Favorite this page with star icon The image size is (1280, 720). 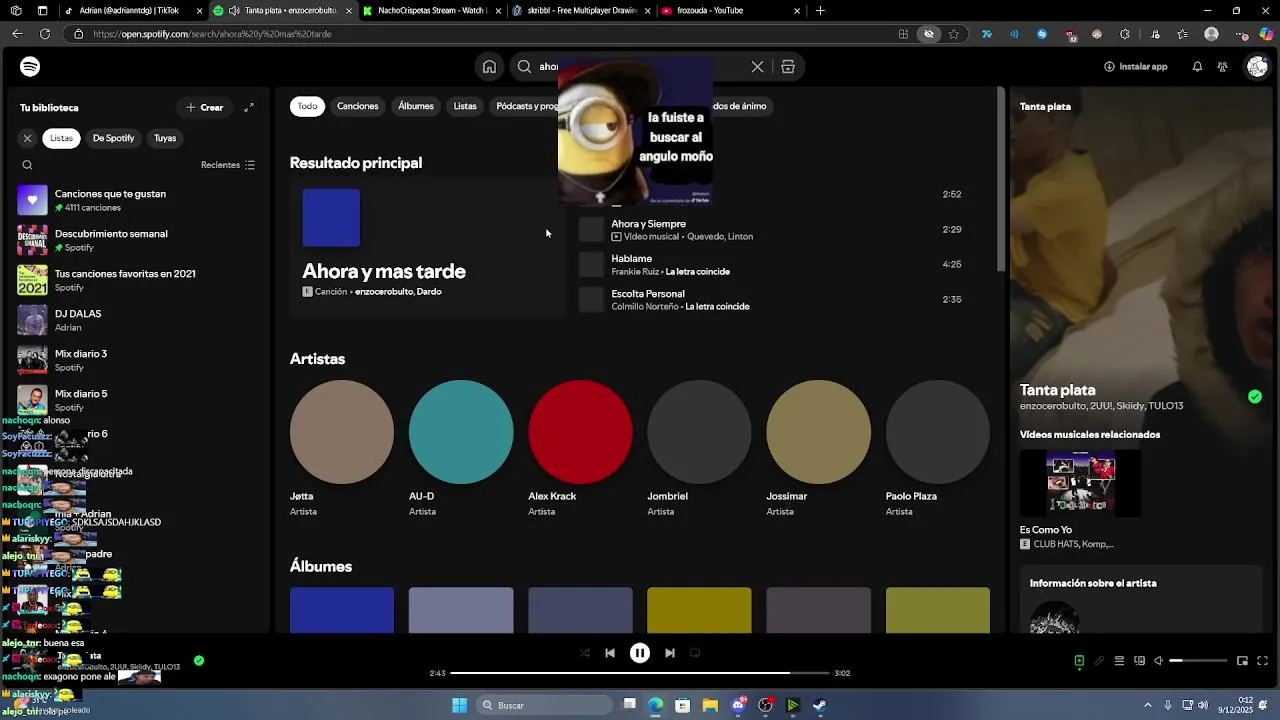pyautogui.click(x=954, y=34)
